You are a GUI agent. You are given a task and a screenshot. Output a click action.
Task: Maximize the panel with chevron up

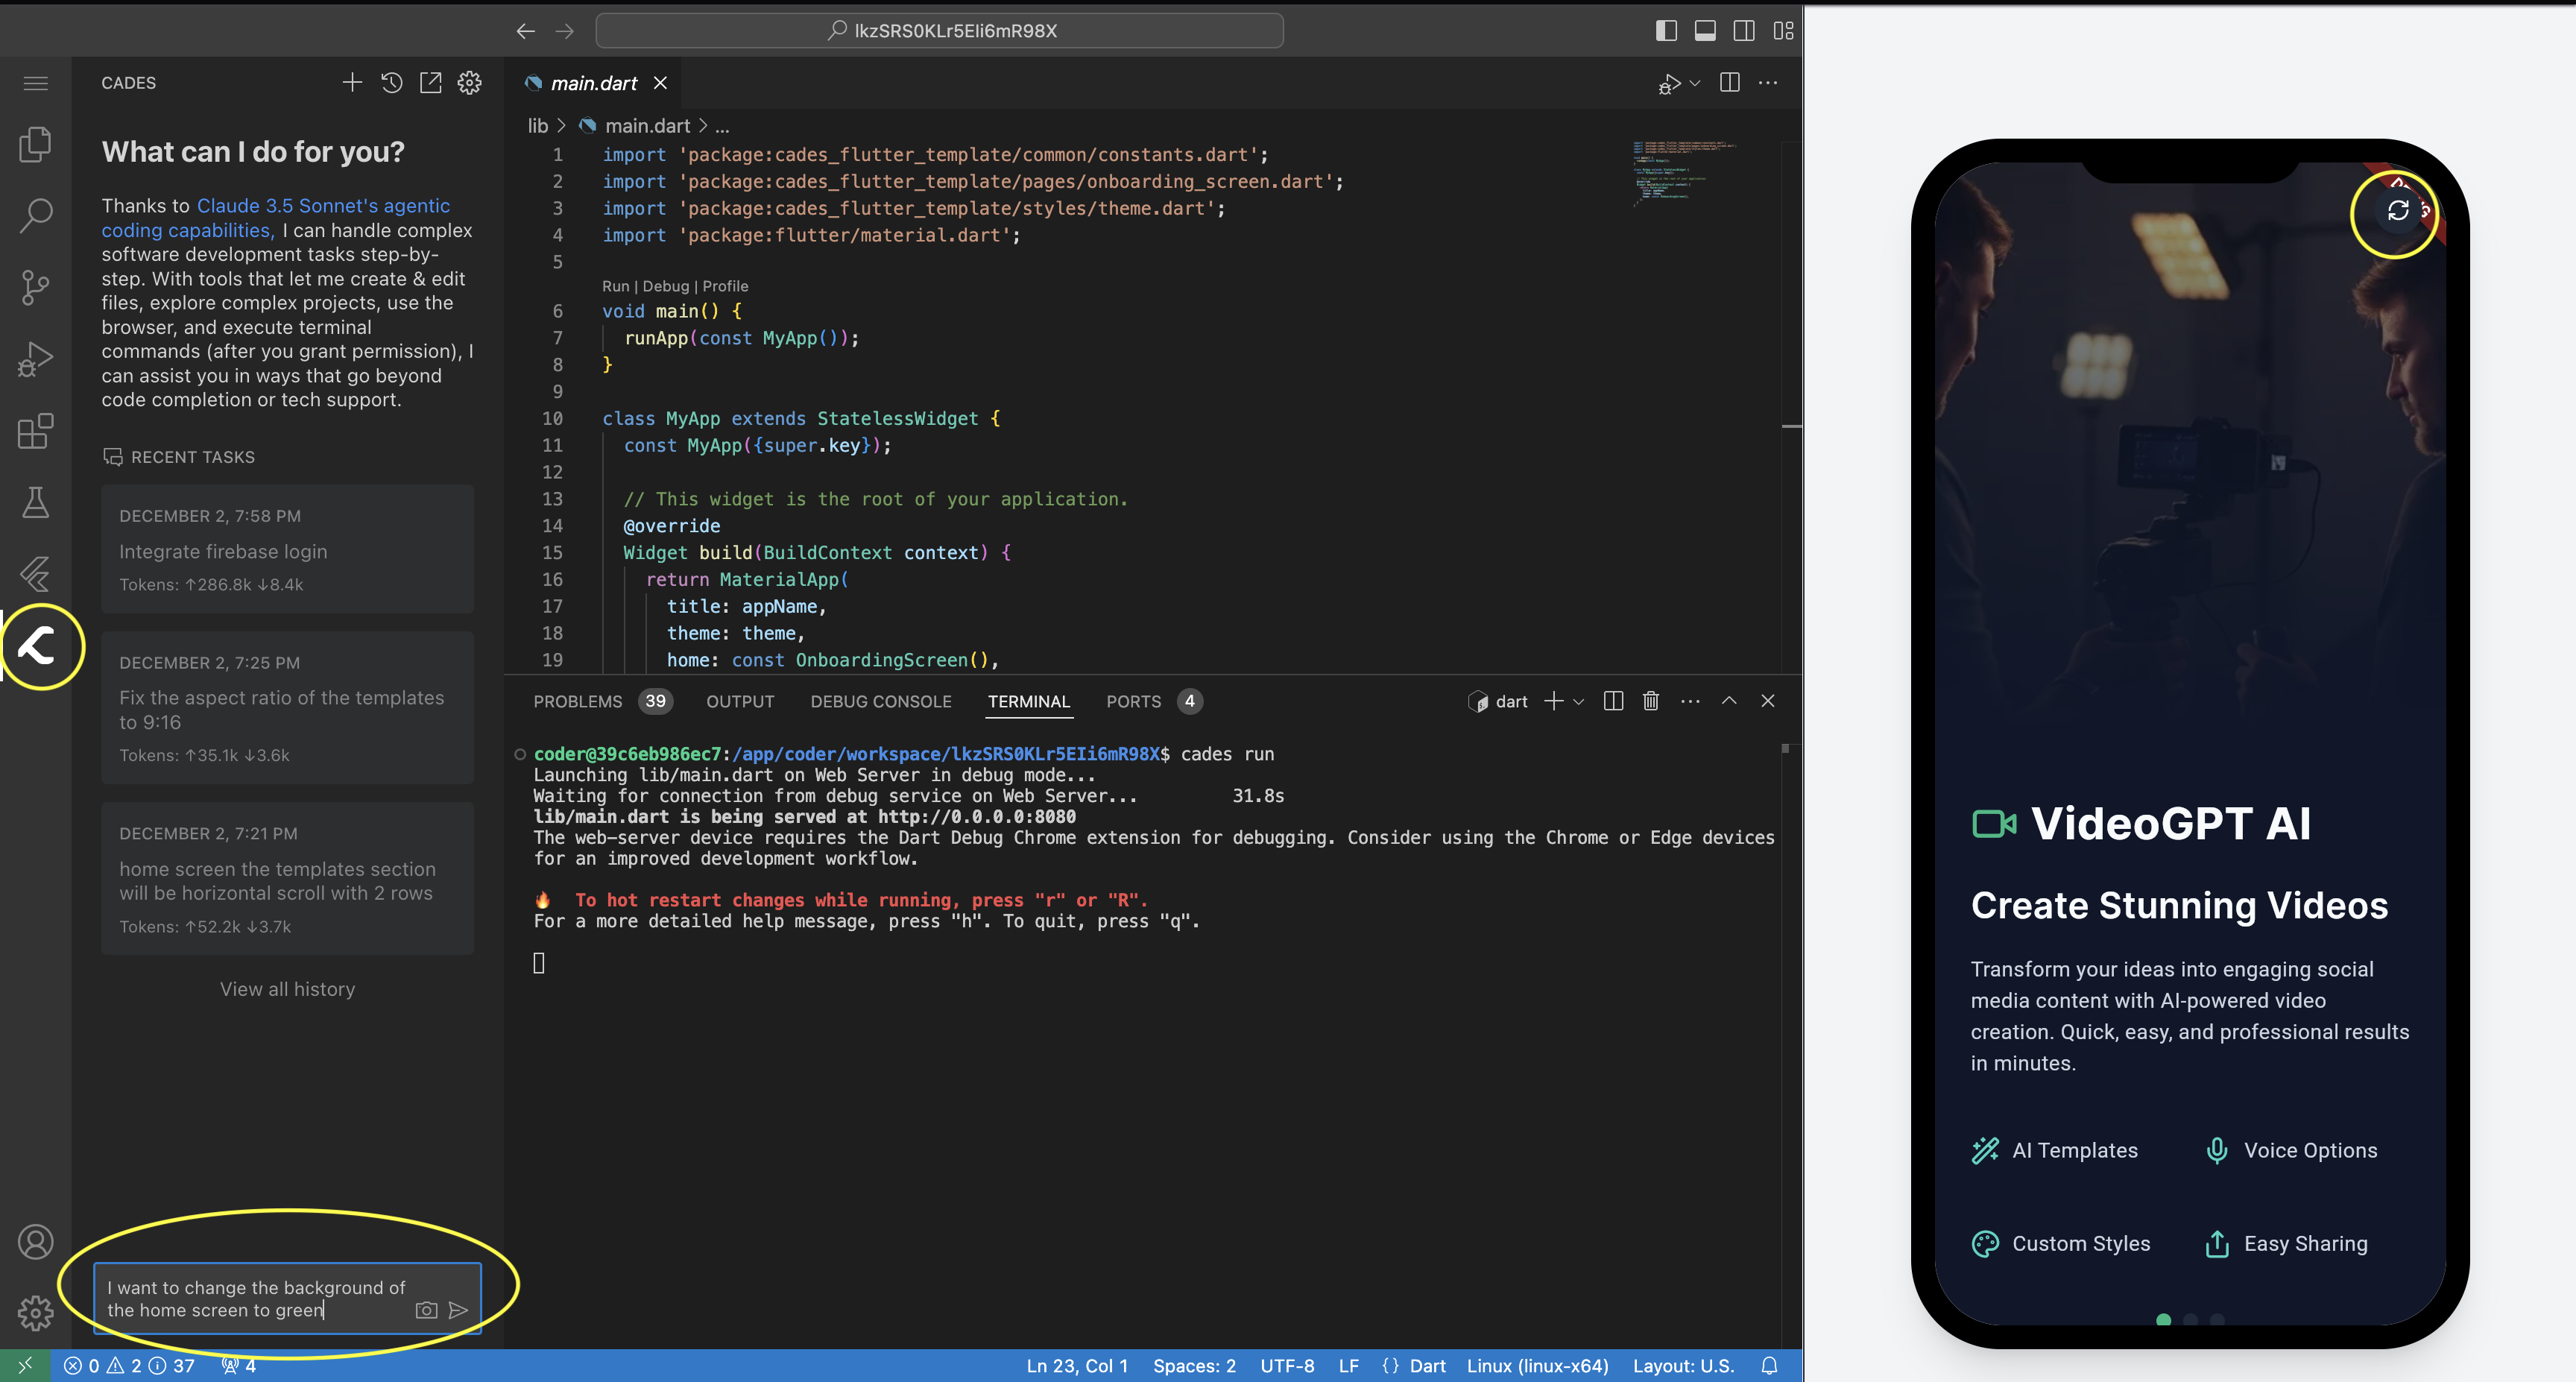(1729, 701)
